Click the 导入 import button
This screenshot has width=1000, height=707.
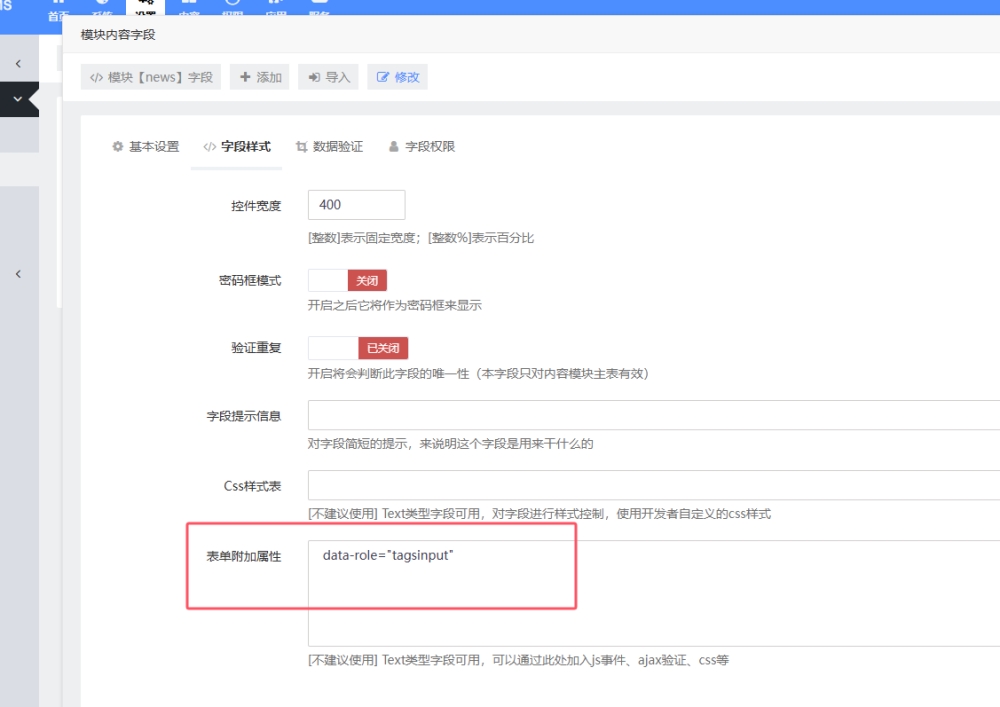[328, 77]
